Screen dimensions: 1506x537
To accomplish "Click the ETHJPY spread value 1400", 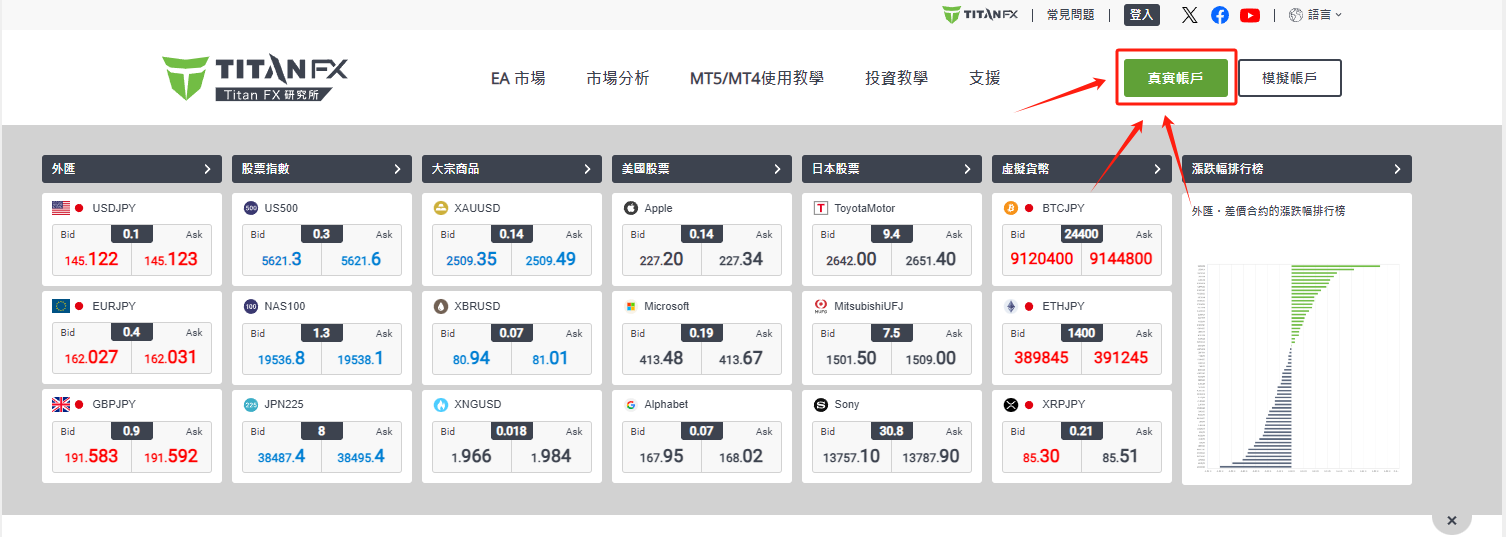I will [1082, 332].
